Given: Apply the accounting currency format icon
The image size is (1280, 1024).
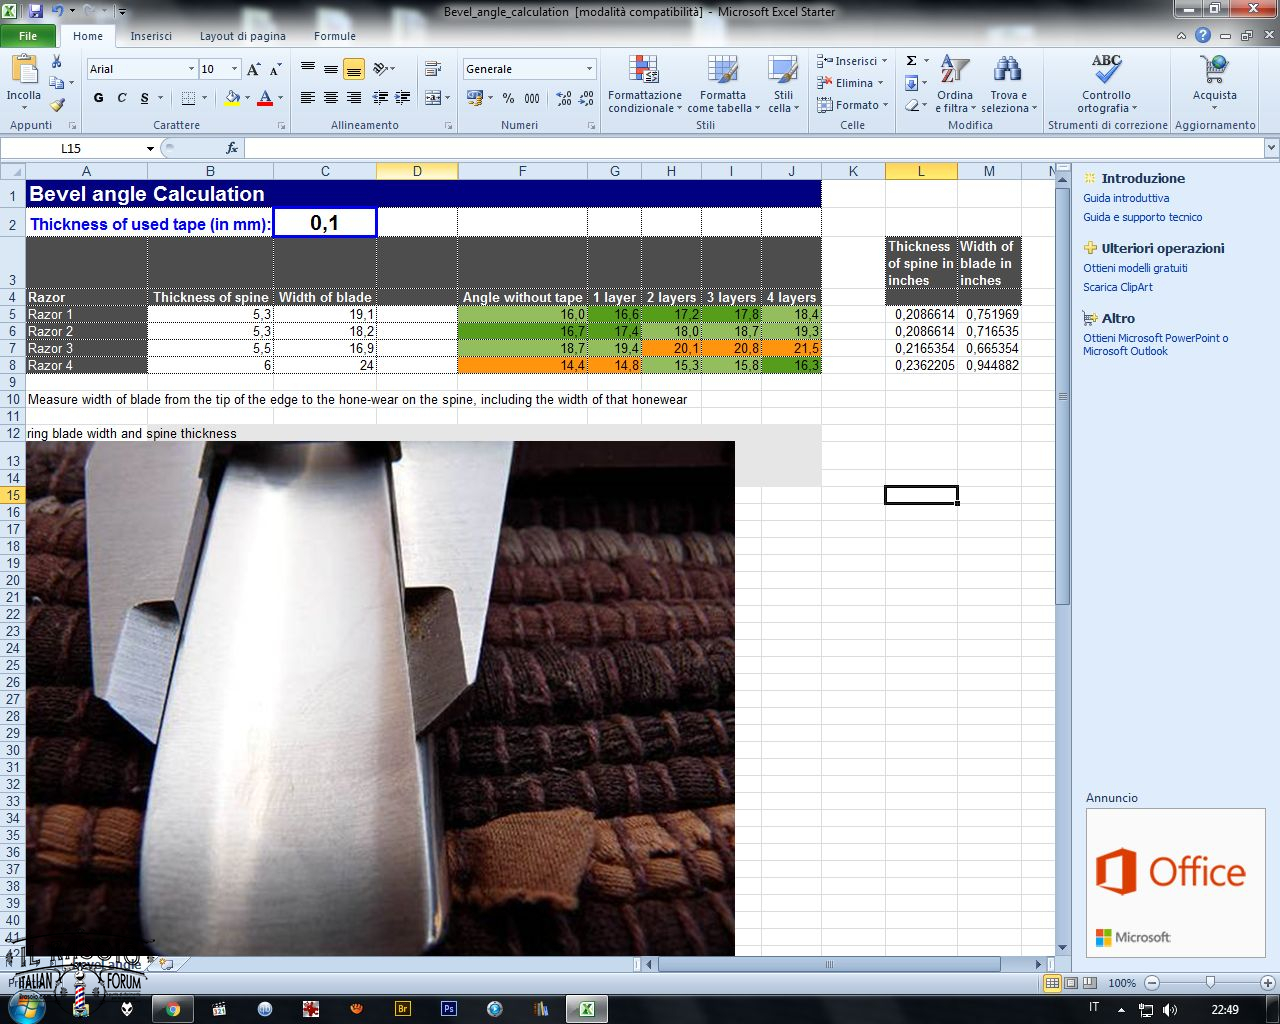Looking at the screenshot, I should tap(474, 98).
